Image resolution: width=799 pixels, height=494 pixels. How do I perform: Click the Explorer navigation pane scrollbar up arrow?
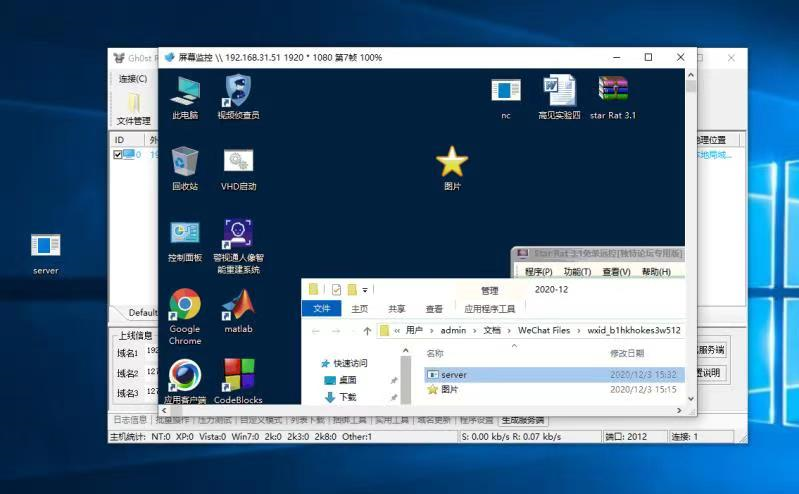[406, 350]
